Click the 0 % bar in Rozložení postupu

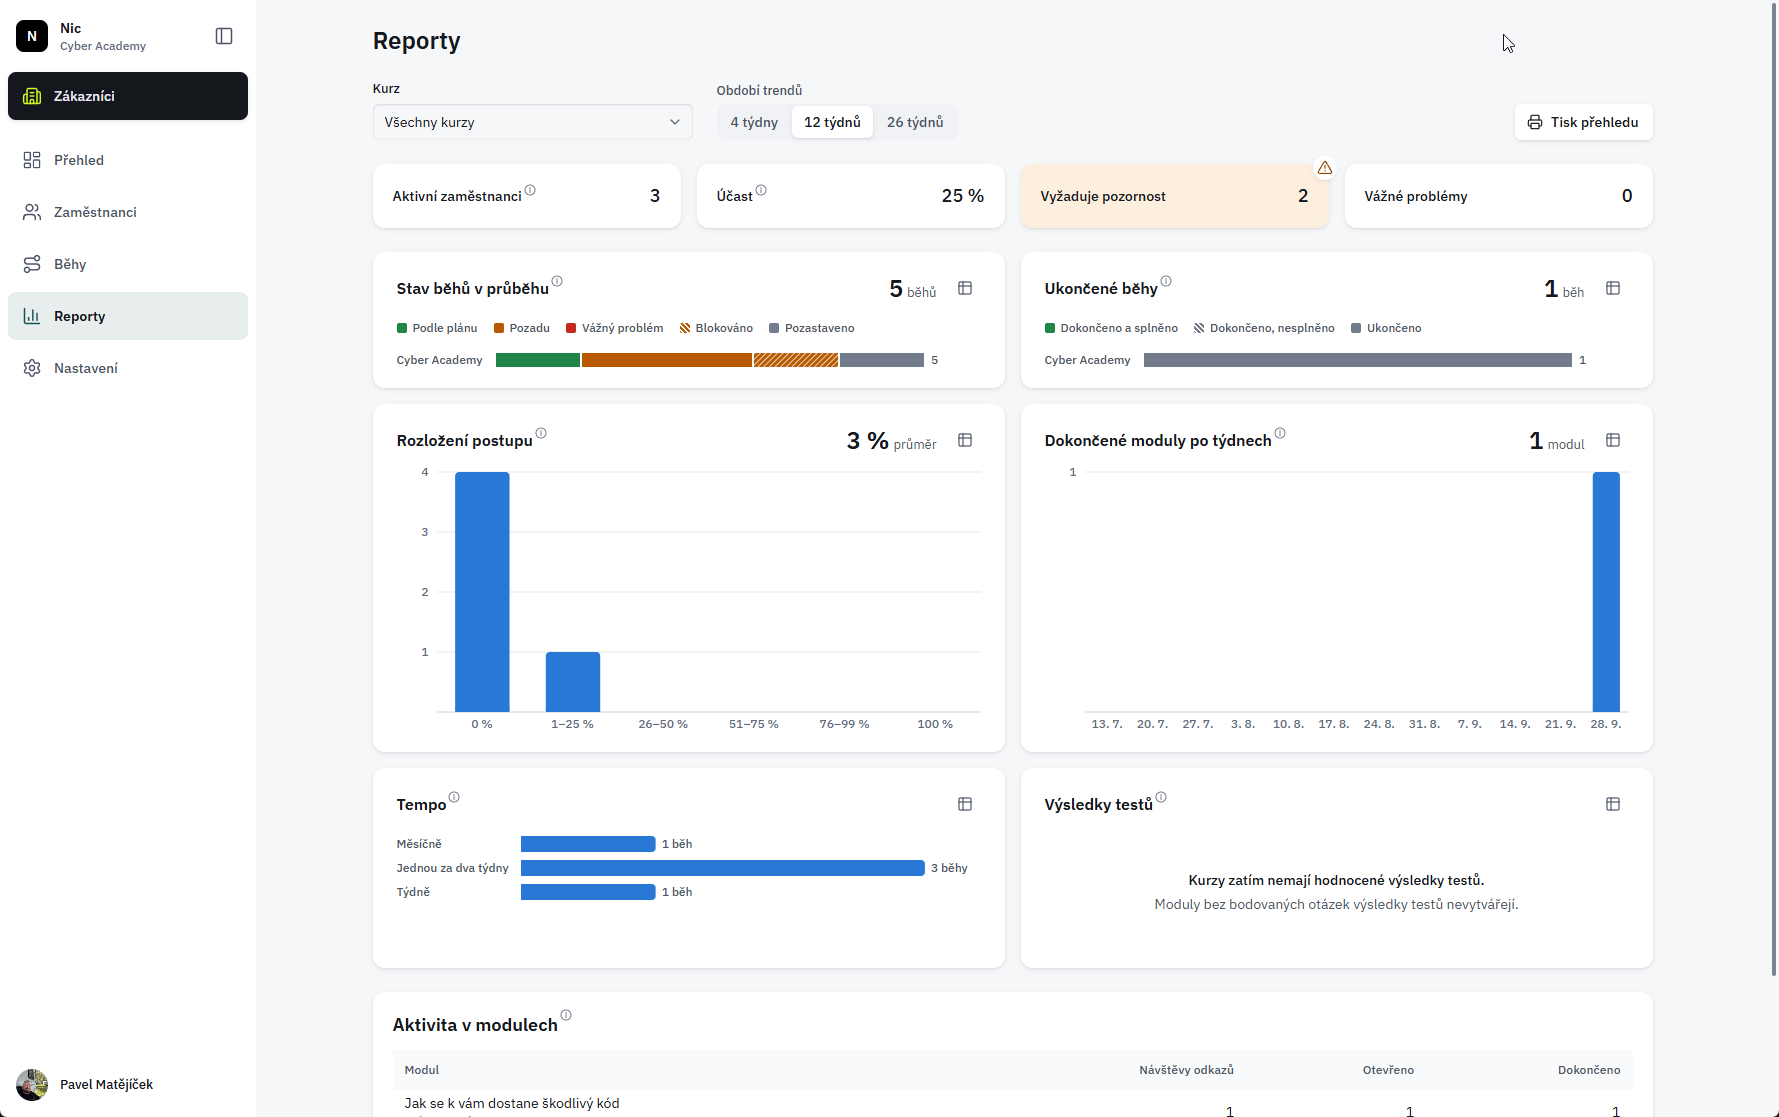(x=482, y=592)
